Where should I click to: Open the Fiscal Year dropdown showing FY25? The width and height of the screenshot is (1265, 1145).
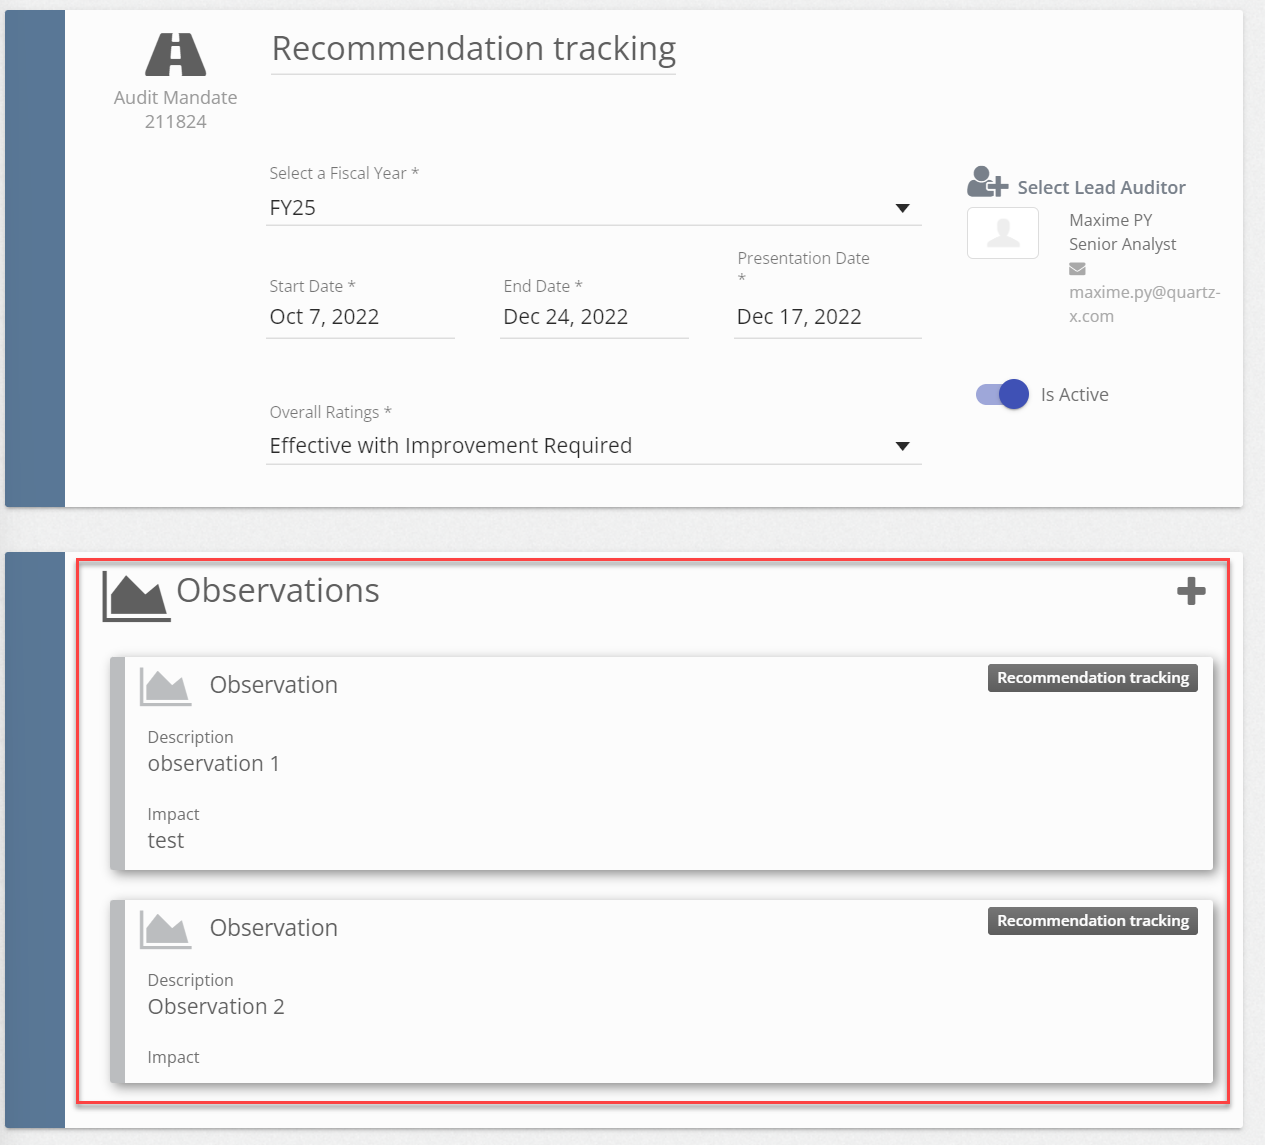(580, 208)
